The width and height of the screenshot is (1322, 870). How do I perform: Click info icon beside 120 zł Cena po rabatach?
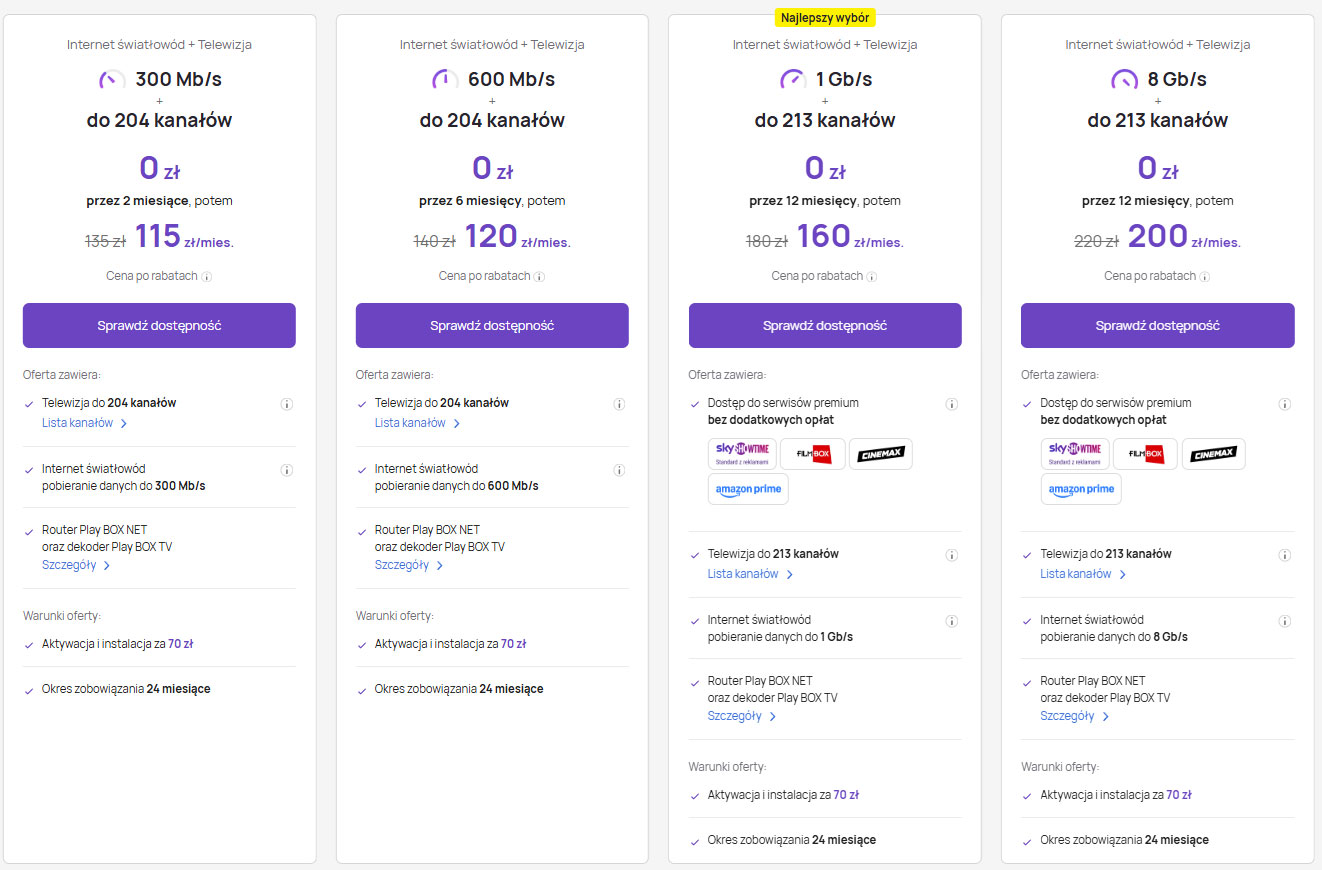[x=539, y=277]
